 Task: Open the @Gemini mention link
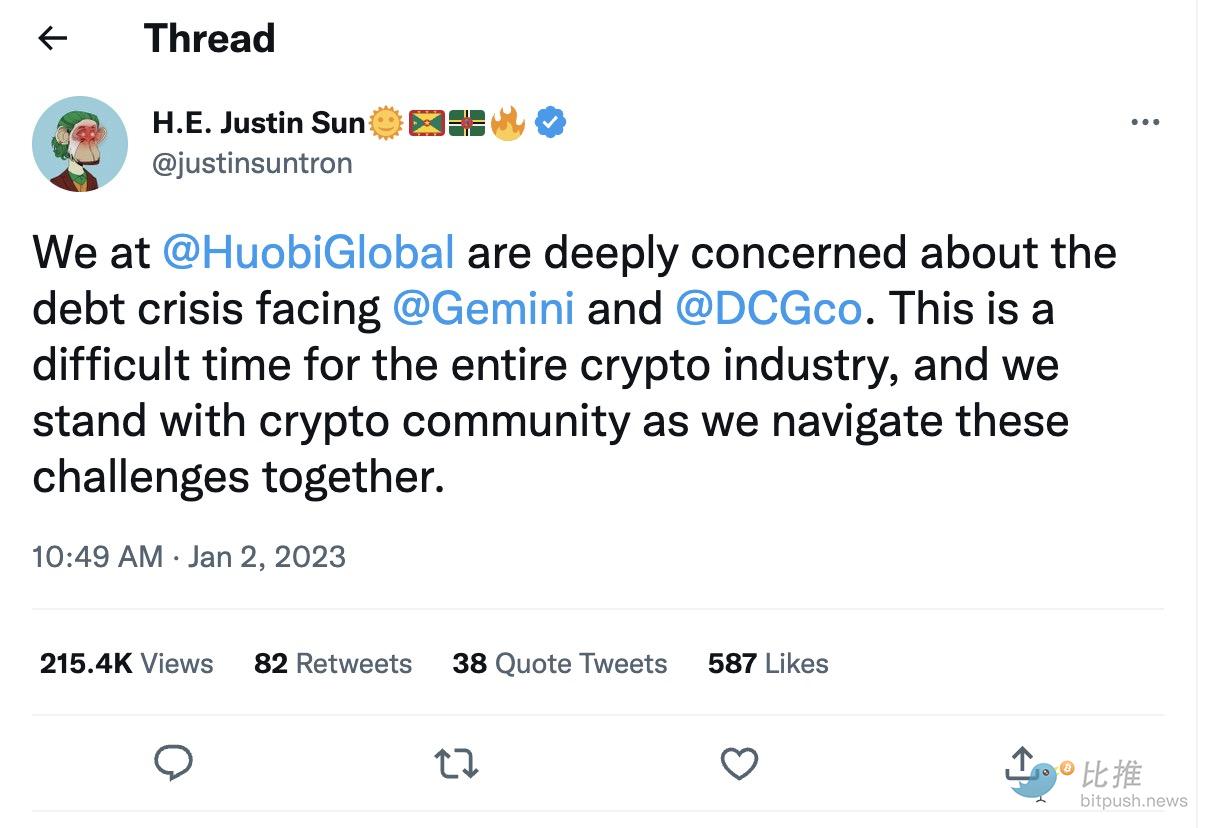click(x=483, y=308)
